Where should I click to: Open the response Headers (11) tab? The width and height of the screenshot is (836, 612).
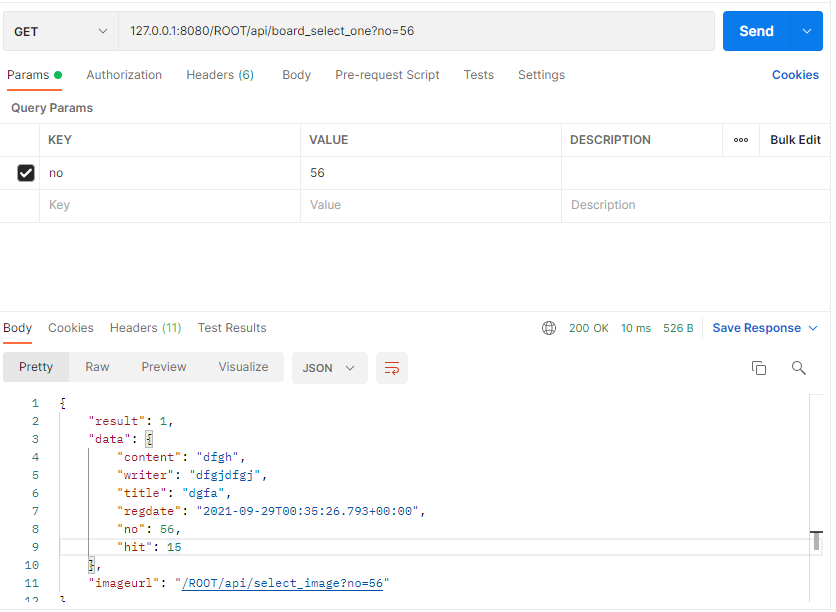point(146,328)
